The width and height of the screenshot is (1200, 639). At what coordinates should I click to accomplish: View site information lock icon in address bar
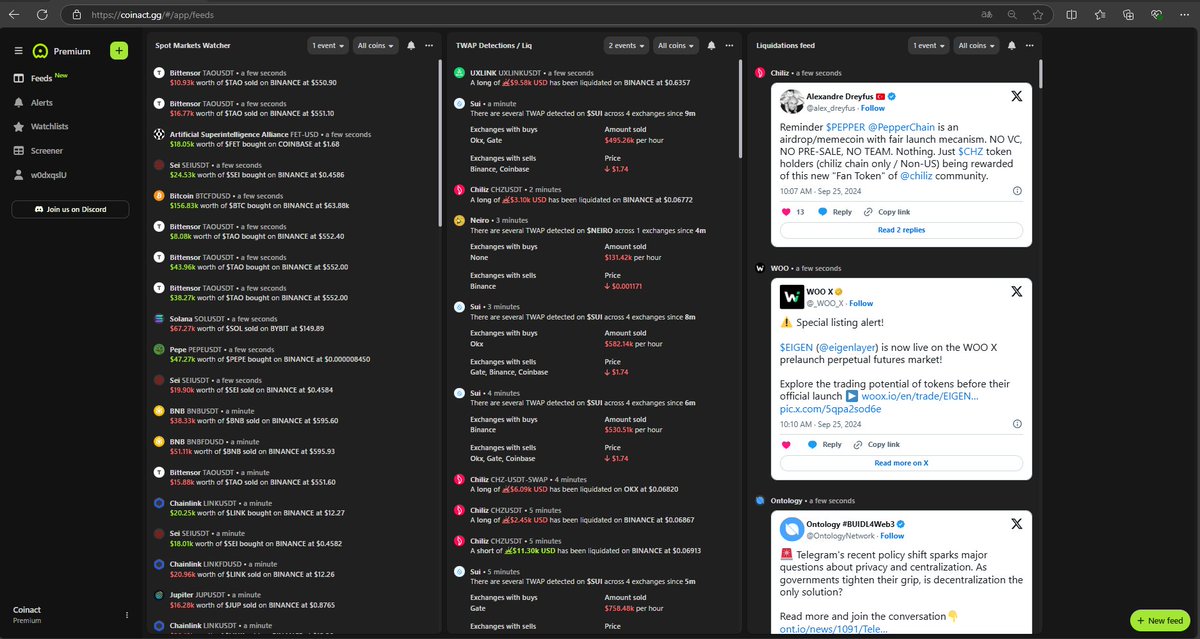pyautogui.click(x=77, y=15)
